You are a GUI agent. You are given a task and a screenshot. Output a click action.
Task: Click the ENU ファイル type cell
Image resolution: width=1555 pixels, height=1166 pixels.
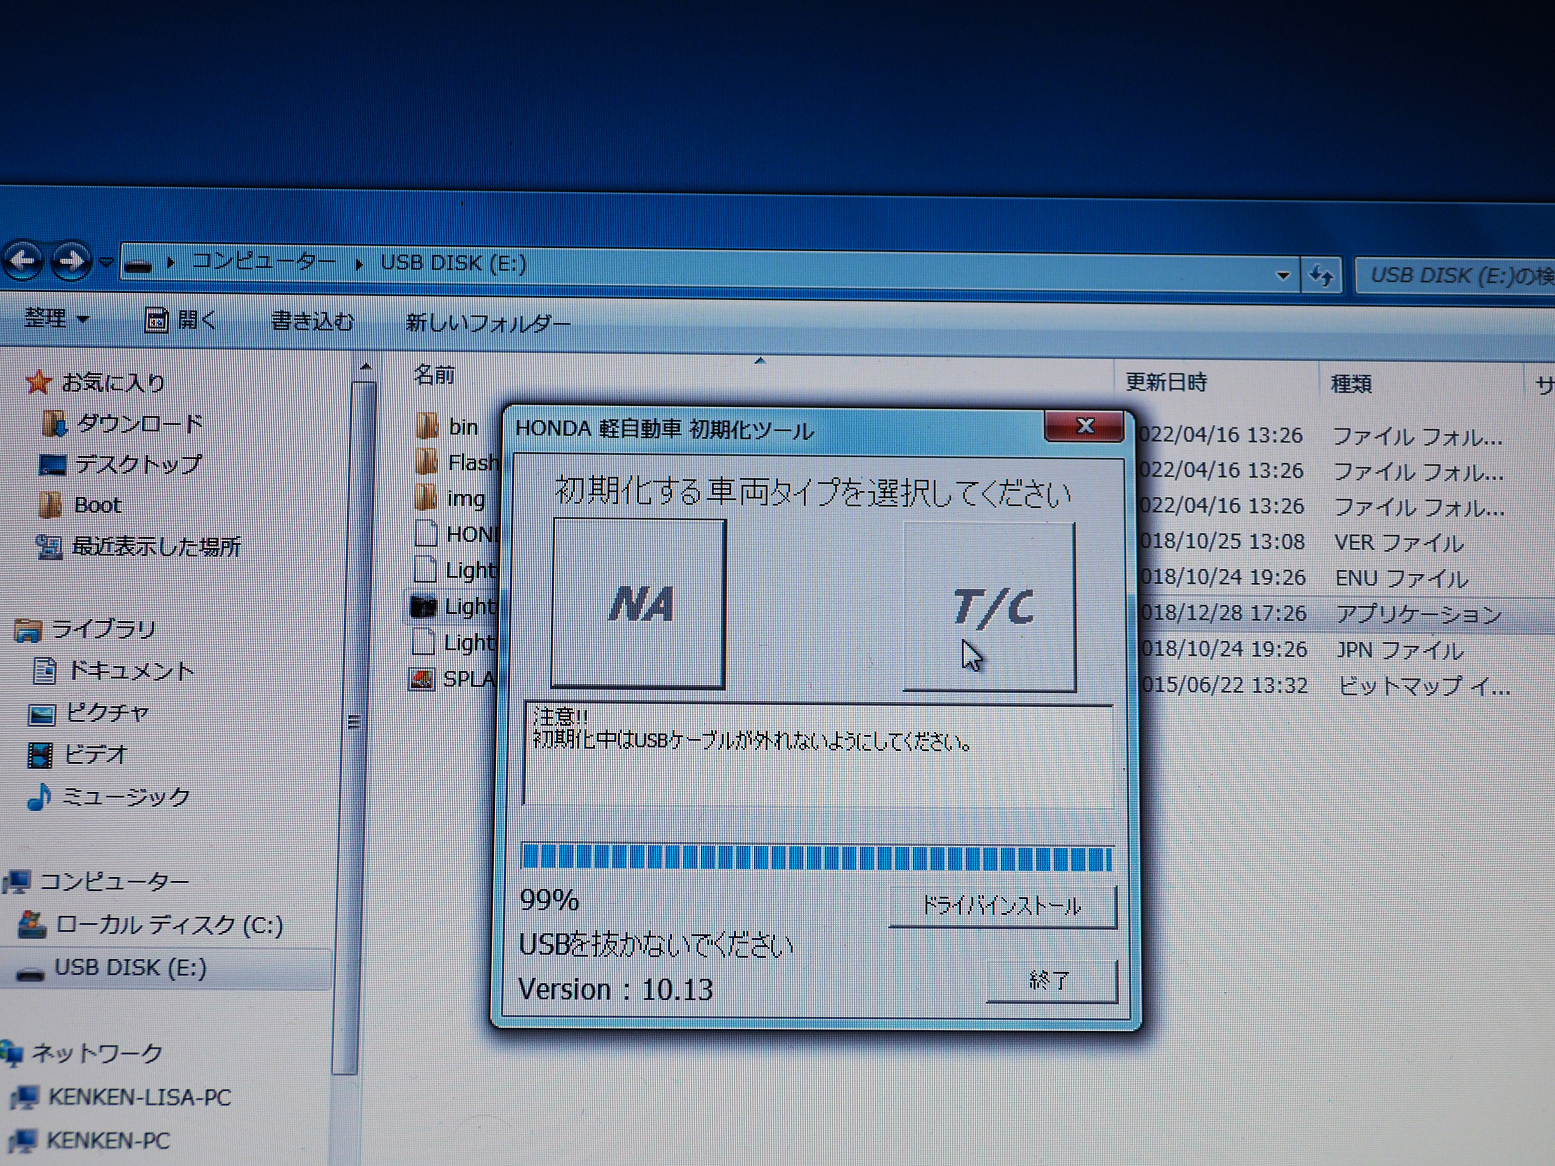[x=1402, y=579]
